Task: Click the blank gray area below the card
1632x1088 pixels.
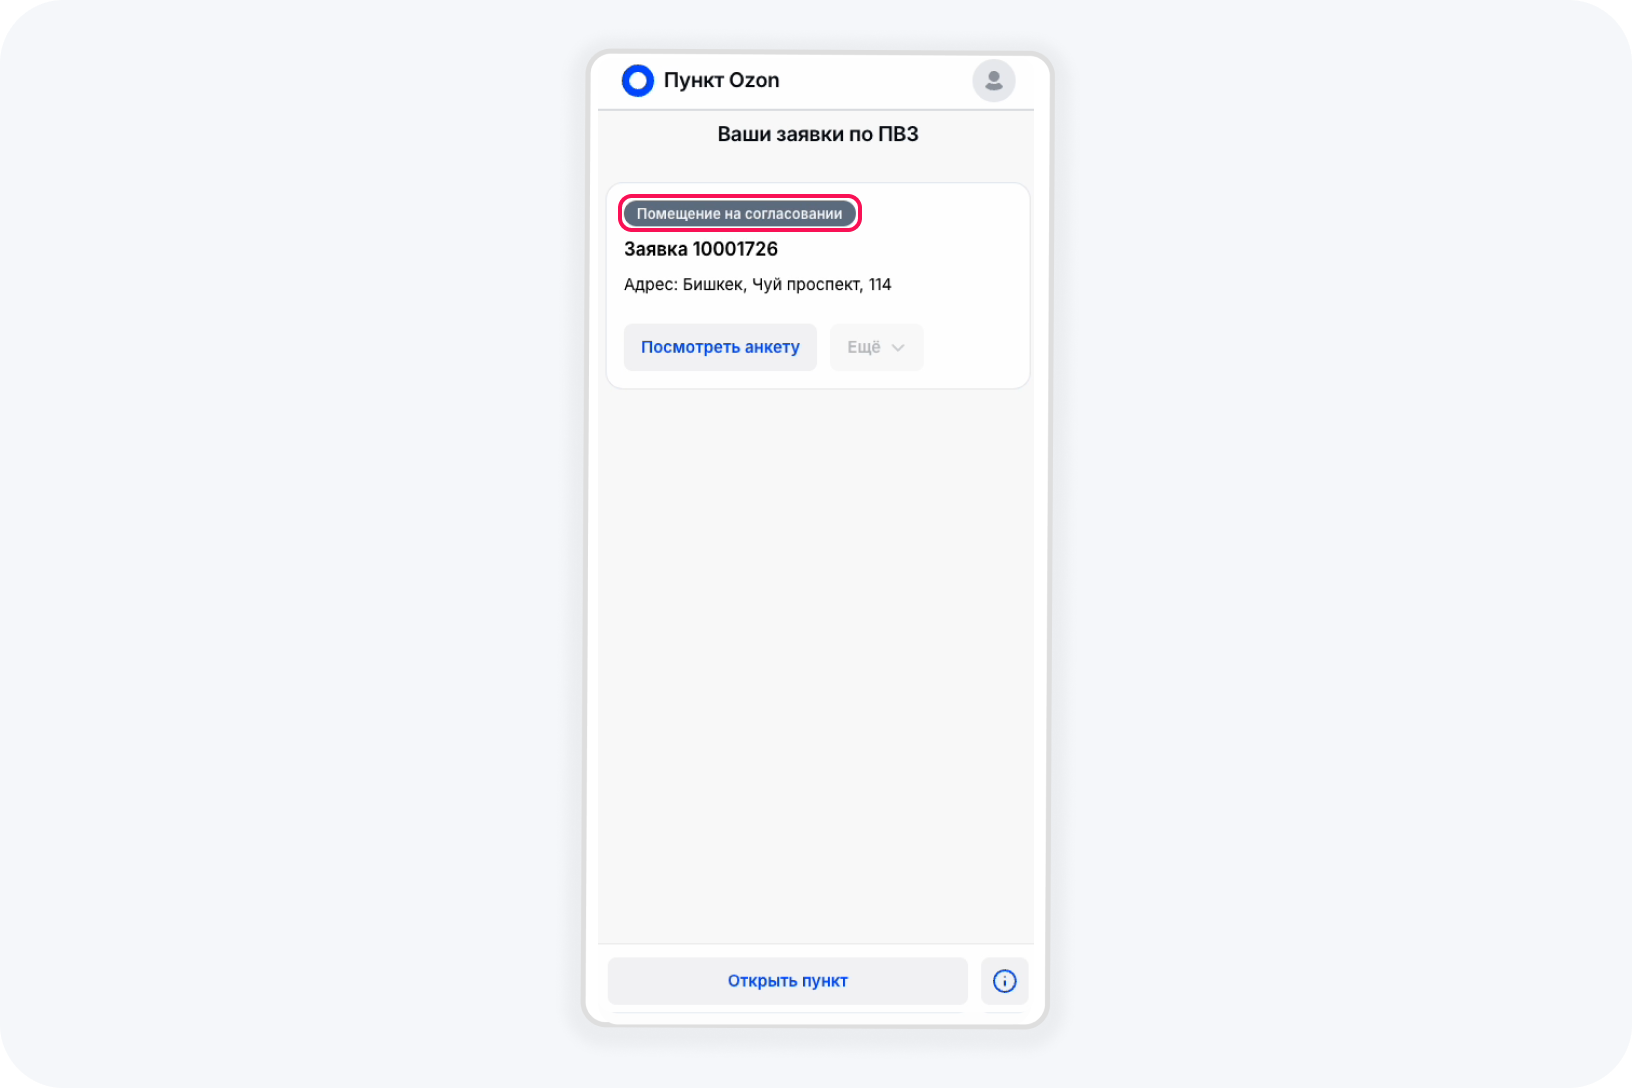Action: click(x=816, y=660)
